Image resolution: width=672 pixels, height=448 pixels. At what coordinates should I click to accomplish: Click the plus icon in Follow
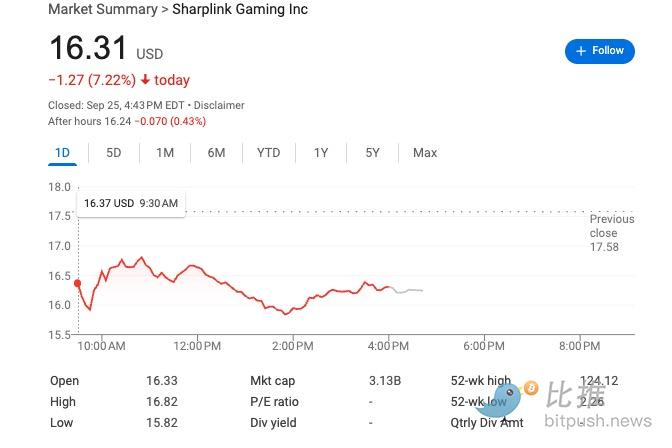(581, 51)
